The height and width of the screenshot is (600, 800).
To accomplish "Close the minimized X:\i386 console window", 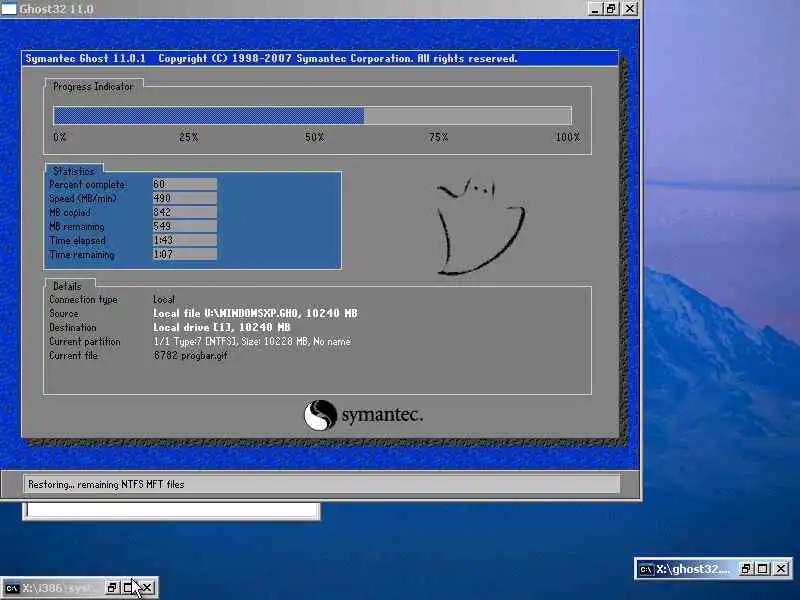I will point(146,588).
